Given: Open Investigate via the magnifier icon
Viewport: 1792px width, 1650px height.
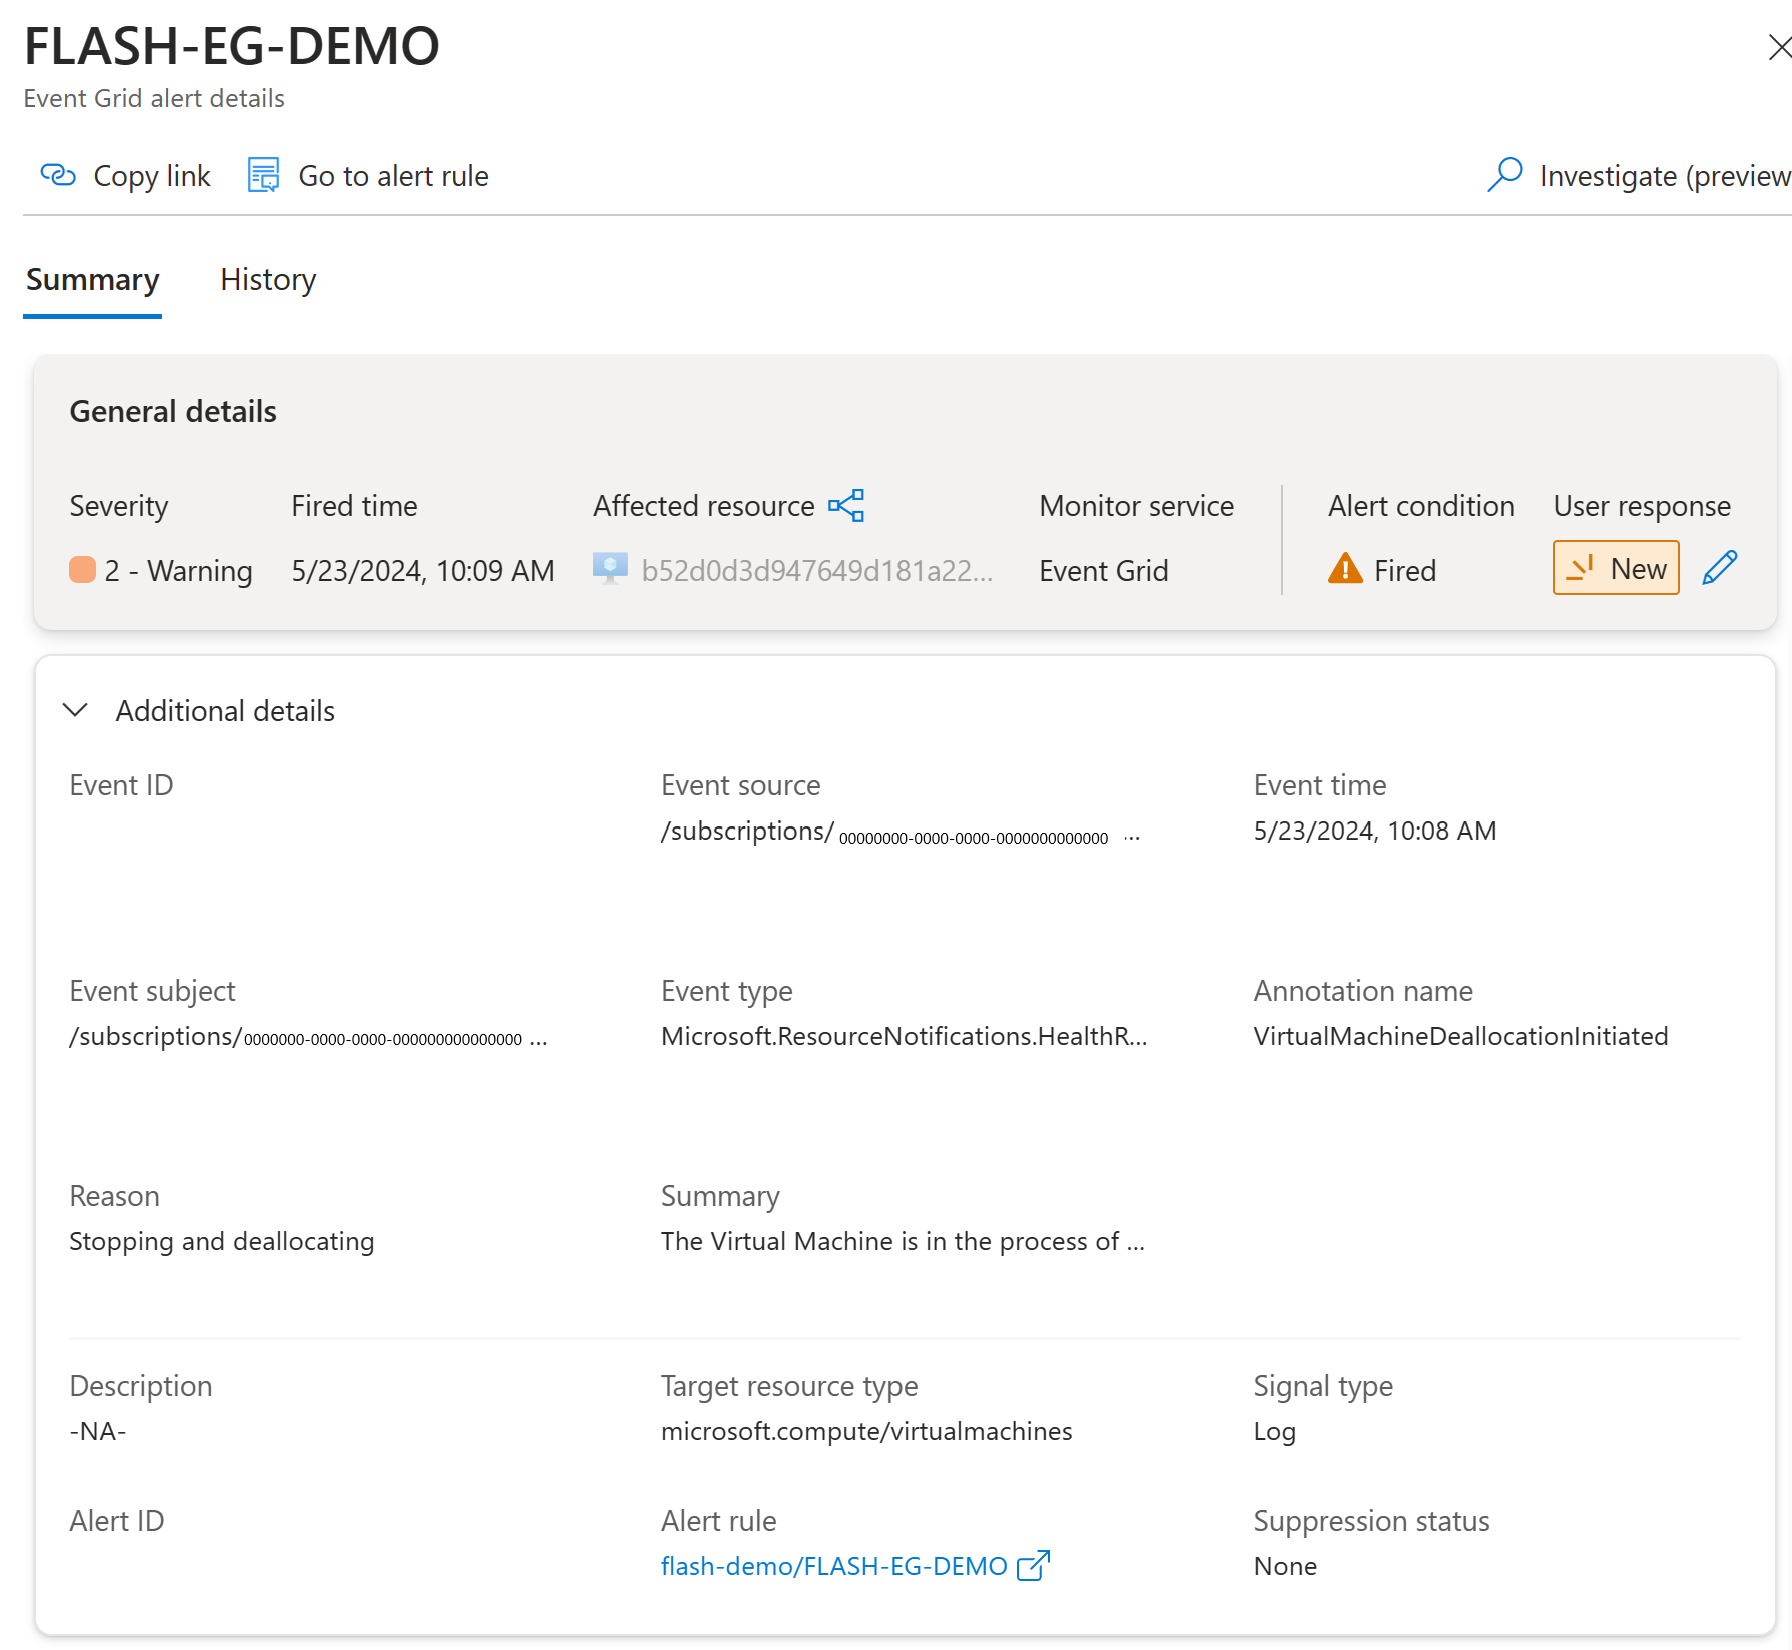Looking at the screenshot, I should point(1506,175).
